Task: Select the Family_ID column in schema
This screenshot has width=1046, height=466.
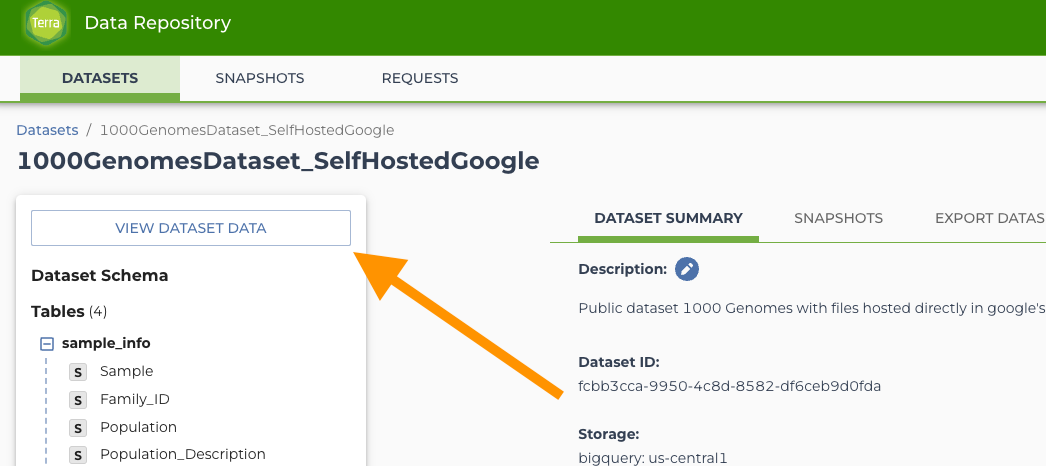Action: click(x=134, y=399)
